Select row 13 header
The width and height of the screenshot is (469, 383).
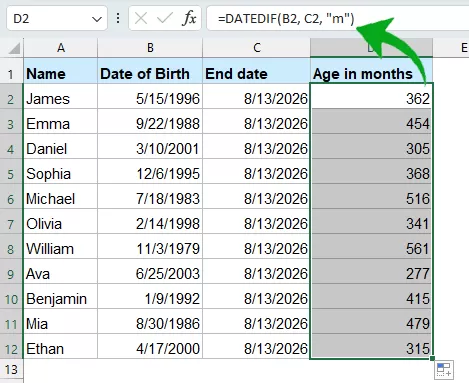pyautogui.click(x=11, y=369)
